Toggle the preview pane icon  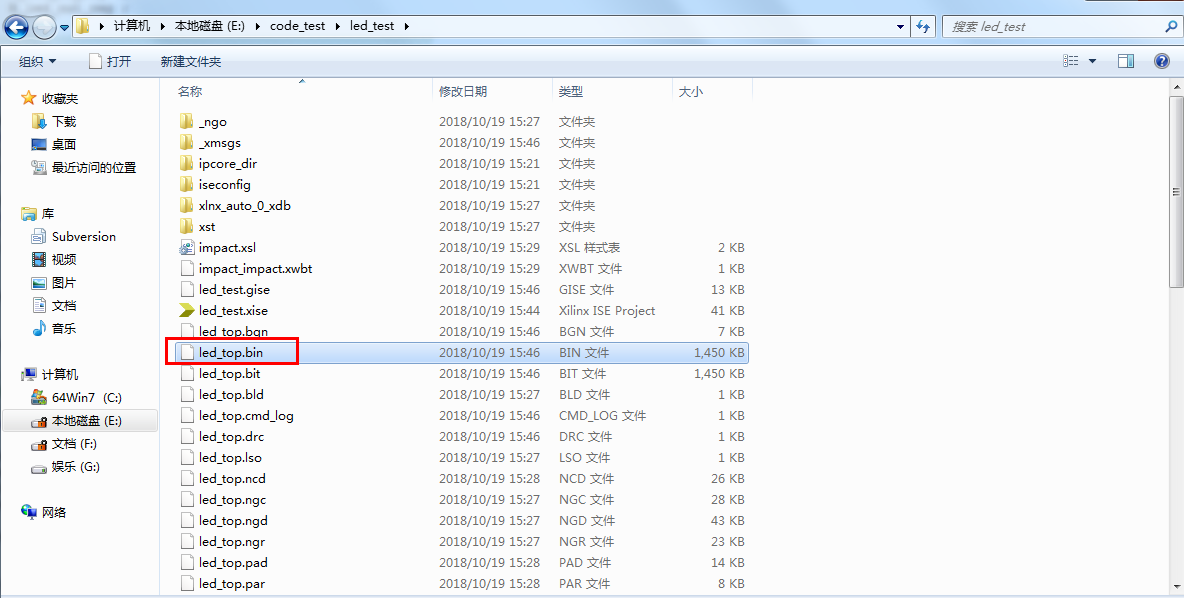[1126, 61]
